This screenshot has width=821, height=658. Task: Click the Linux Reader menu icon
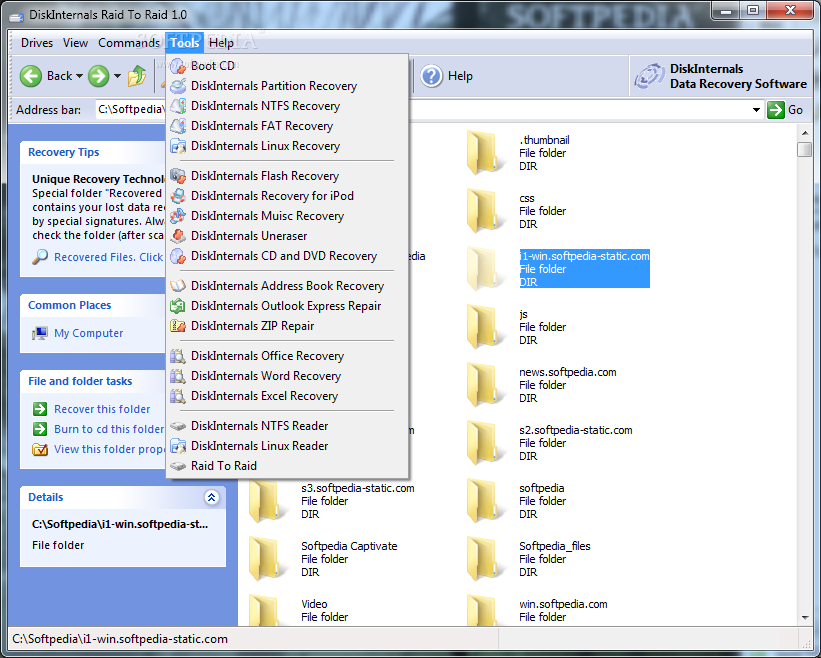pos(178,446)
